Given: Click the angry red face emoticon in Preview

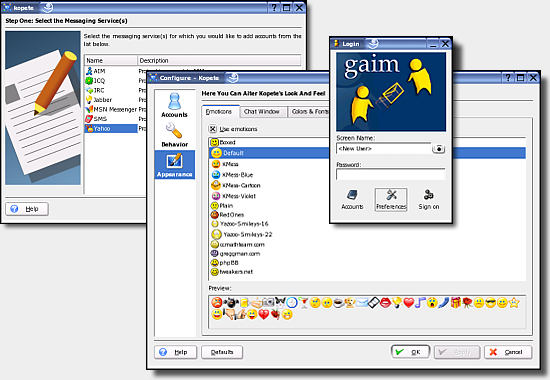Looking at the screenshot, I should tap(217, 302).
